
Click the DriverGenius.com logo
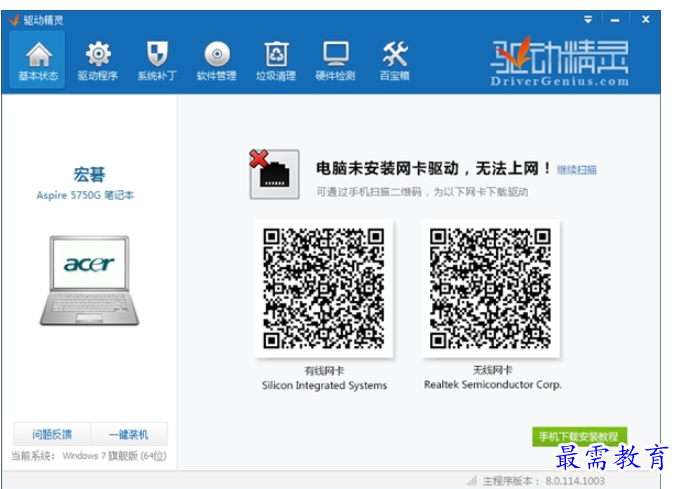pyautogui.click(x=559, y=62)
